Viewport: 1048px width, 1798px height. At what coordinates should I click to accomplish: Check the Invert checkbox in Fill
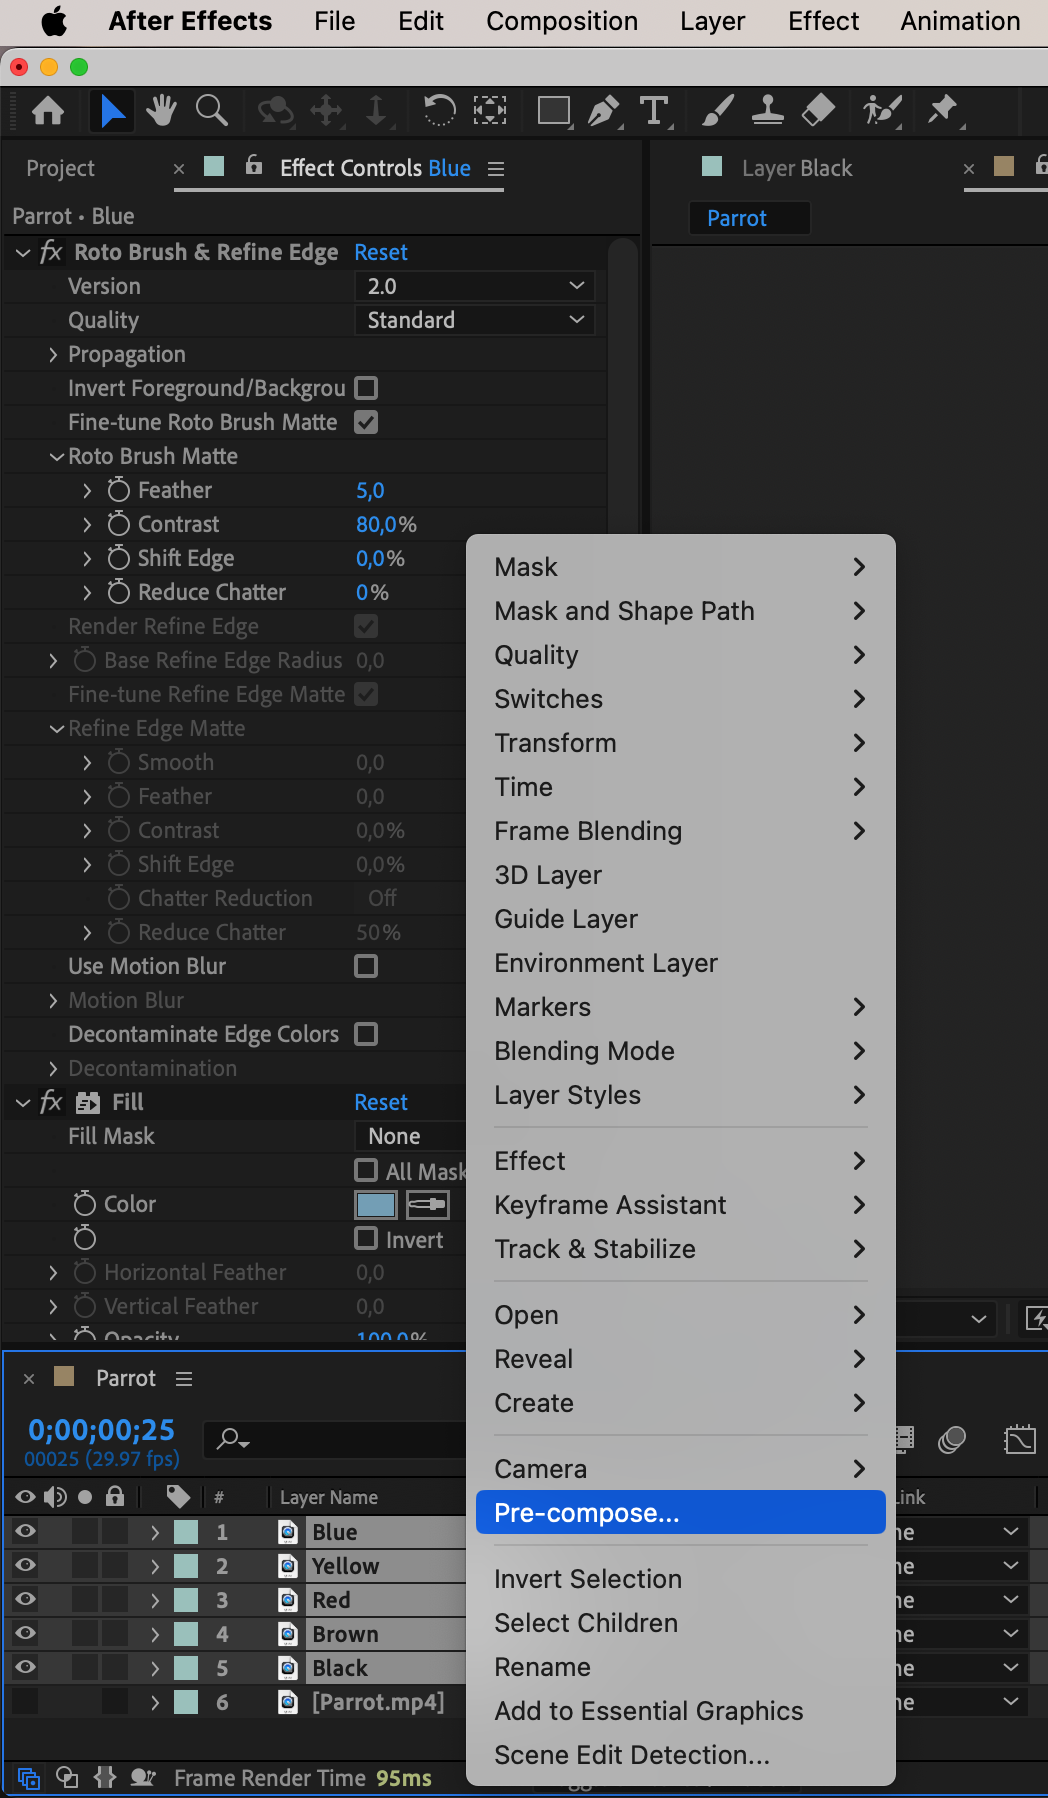367,1238
